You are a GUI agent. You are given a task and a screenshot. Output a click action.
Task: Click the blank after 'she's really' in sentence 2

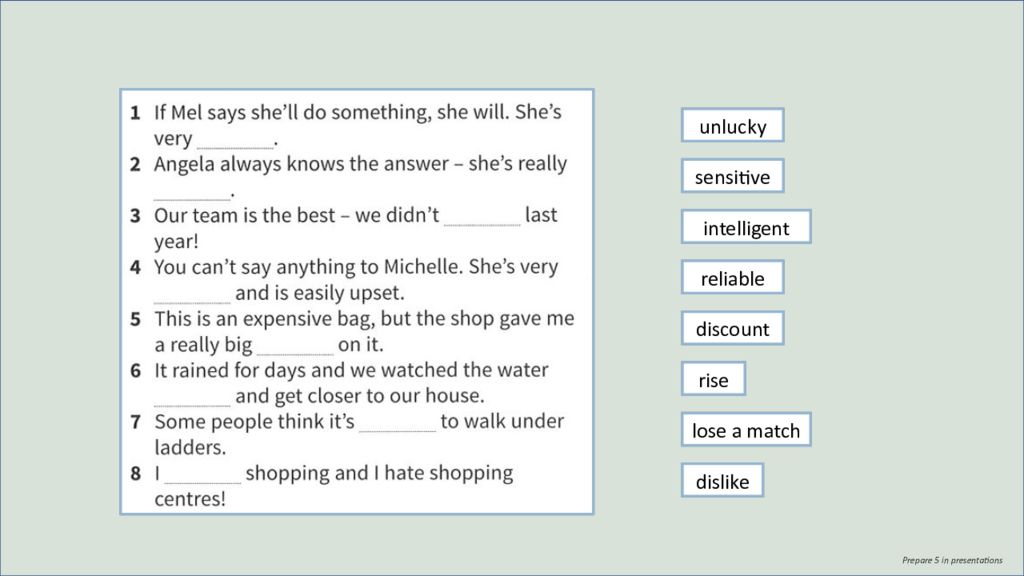click(x=192, y=193)
